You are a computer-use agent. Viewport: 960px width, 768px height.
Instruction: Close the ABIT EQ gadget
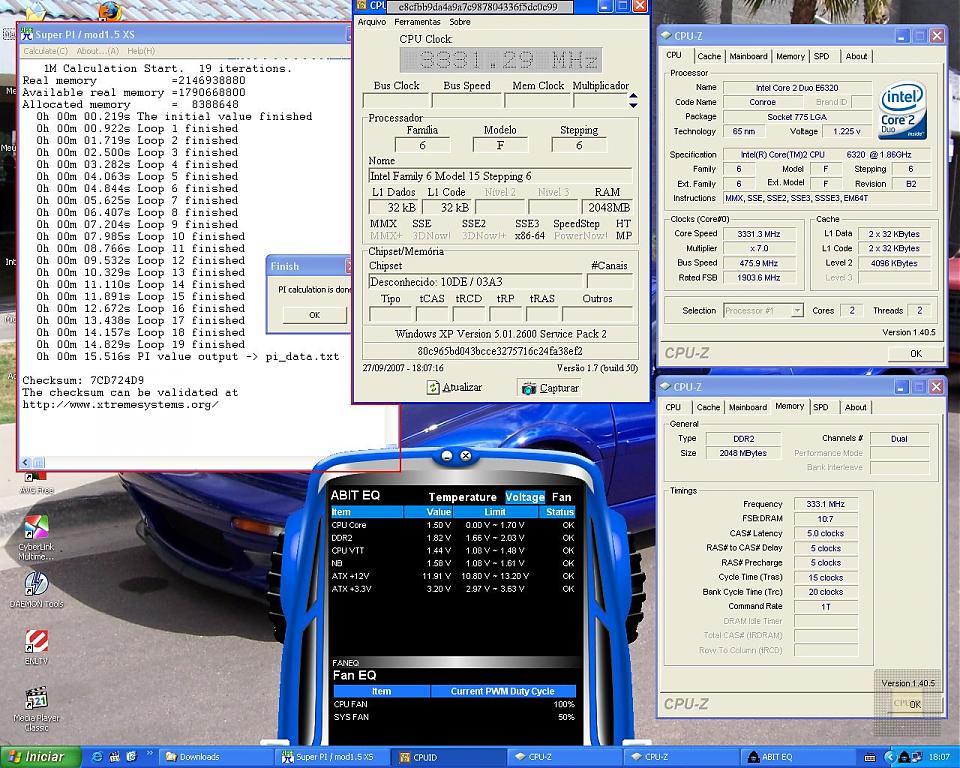465,456
